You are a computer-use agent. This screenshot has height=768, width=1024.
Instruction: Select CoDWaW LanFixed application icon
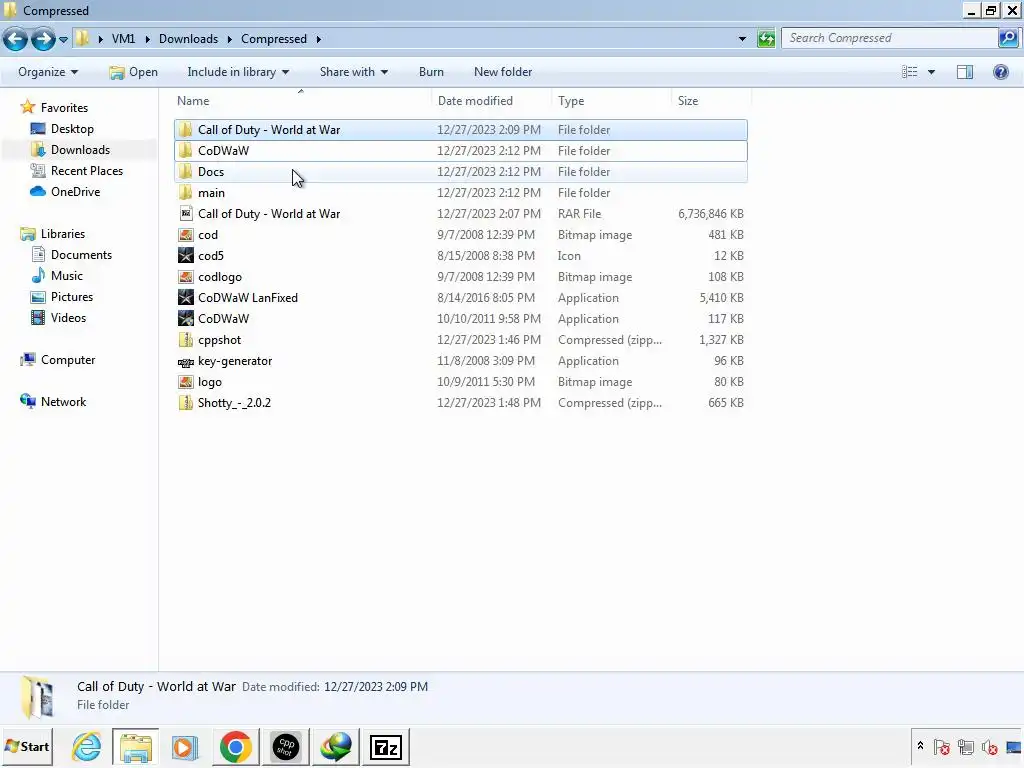click(x=185, y=298)
